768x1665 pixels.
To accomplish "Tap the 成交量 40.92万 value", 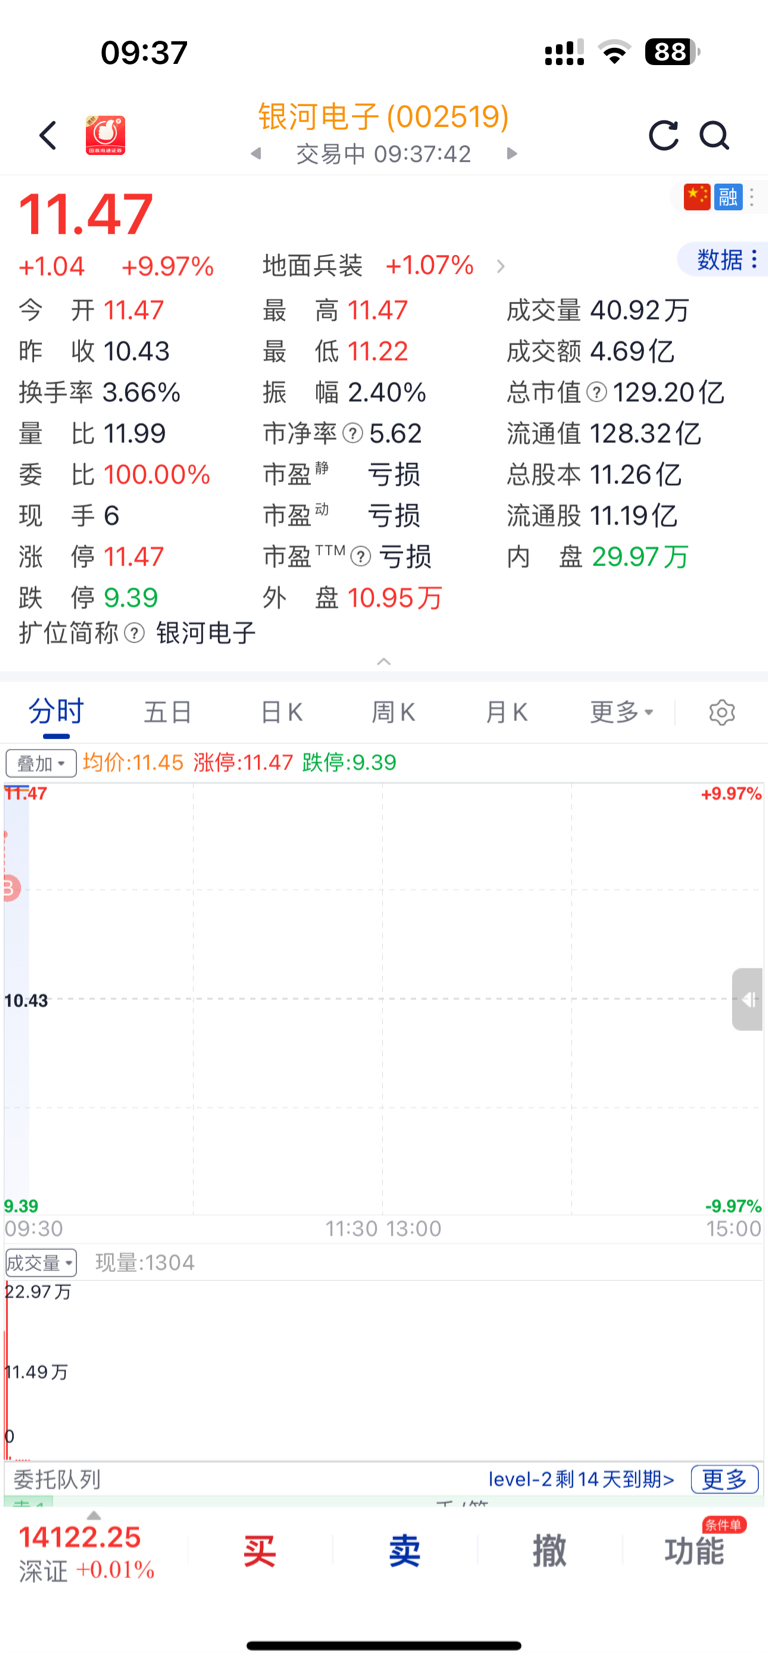I will pyautogui.click(x=640, y=310).
